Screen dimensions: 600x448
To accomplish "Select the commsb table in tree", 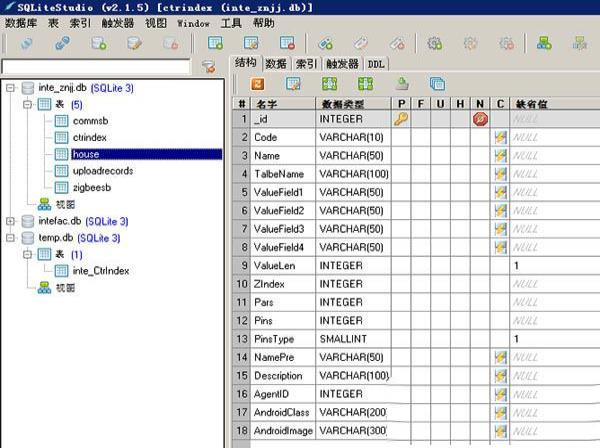I will click(90, 121).
